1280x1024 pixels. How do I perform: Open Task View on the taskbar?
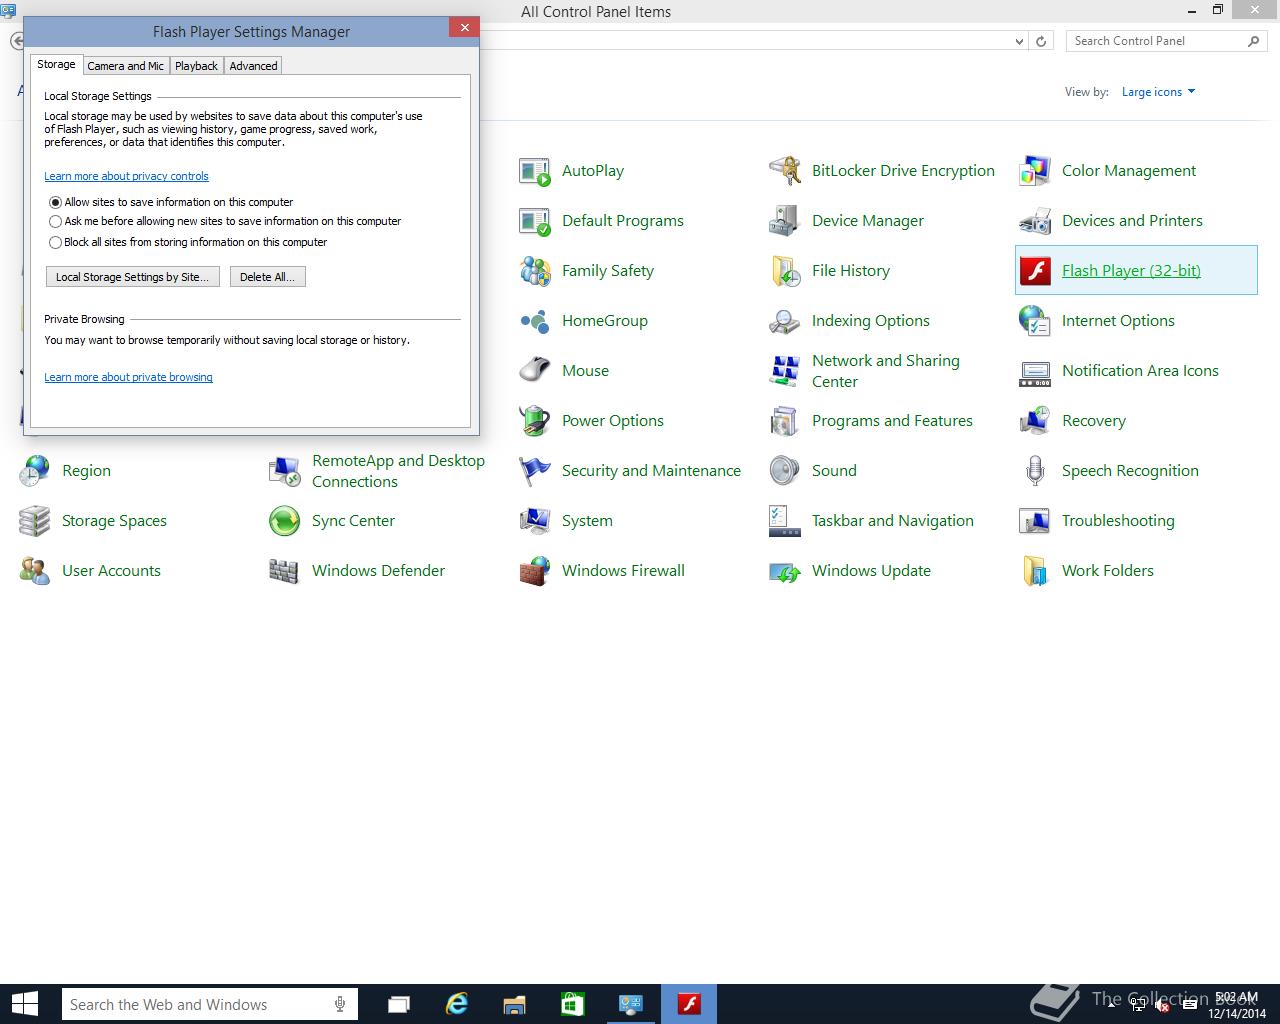399,1004
